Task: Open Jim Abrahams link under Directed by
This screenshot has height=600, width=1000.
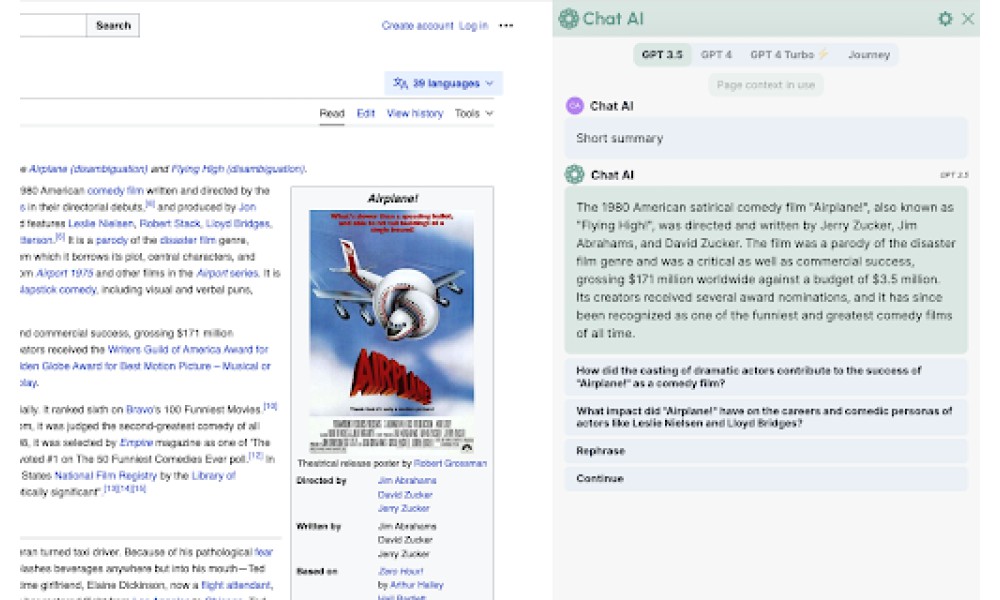Action: 407,481
